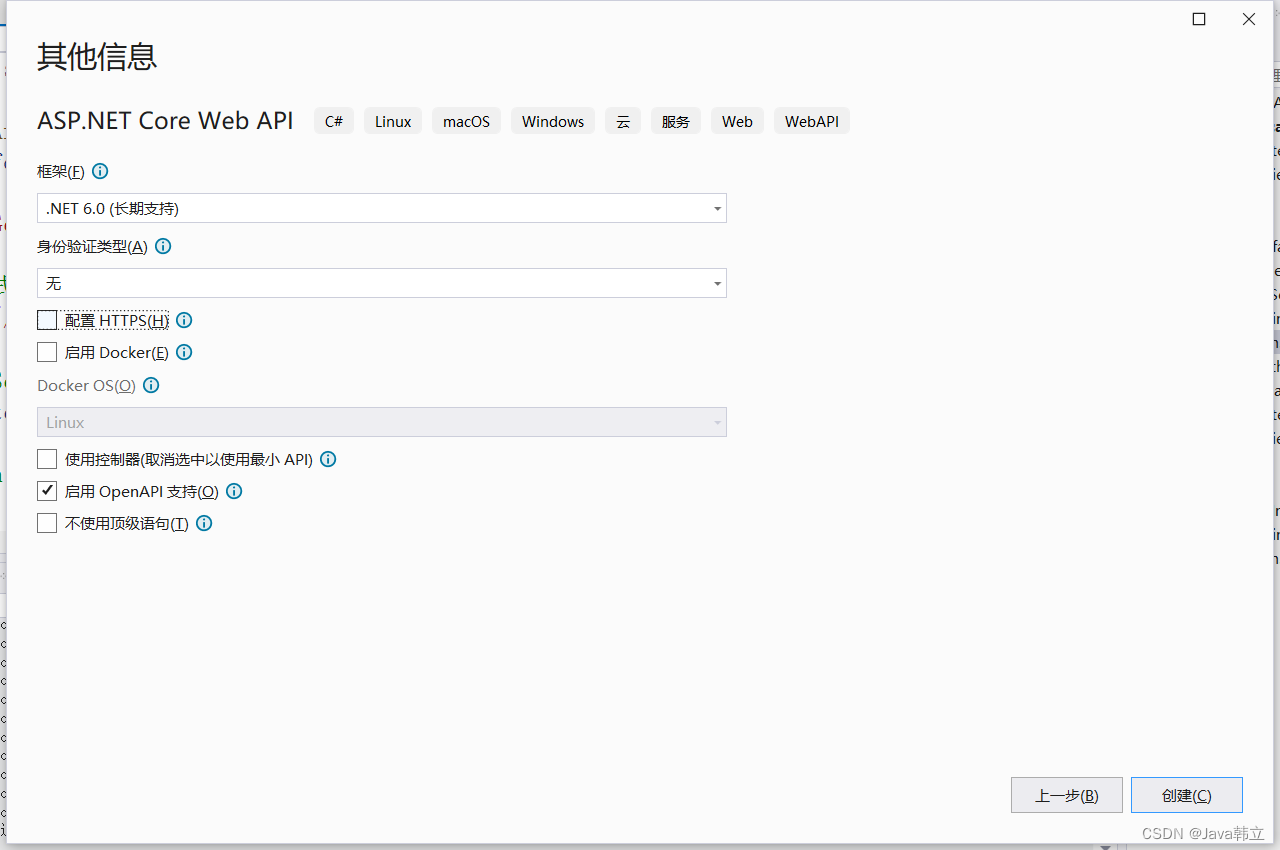Click the info icon beside 身份验证类型(A)
The width and height of the screenshot is (1280, 850).
(x=163, y=246)
